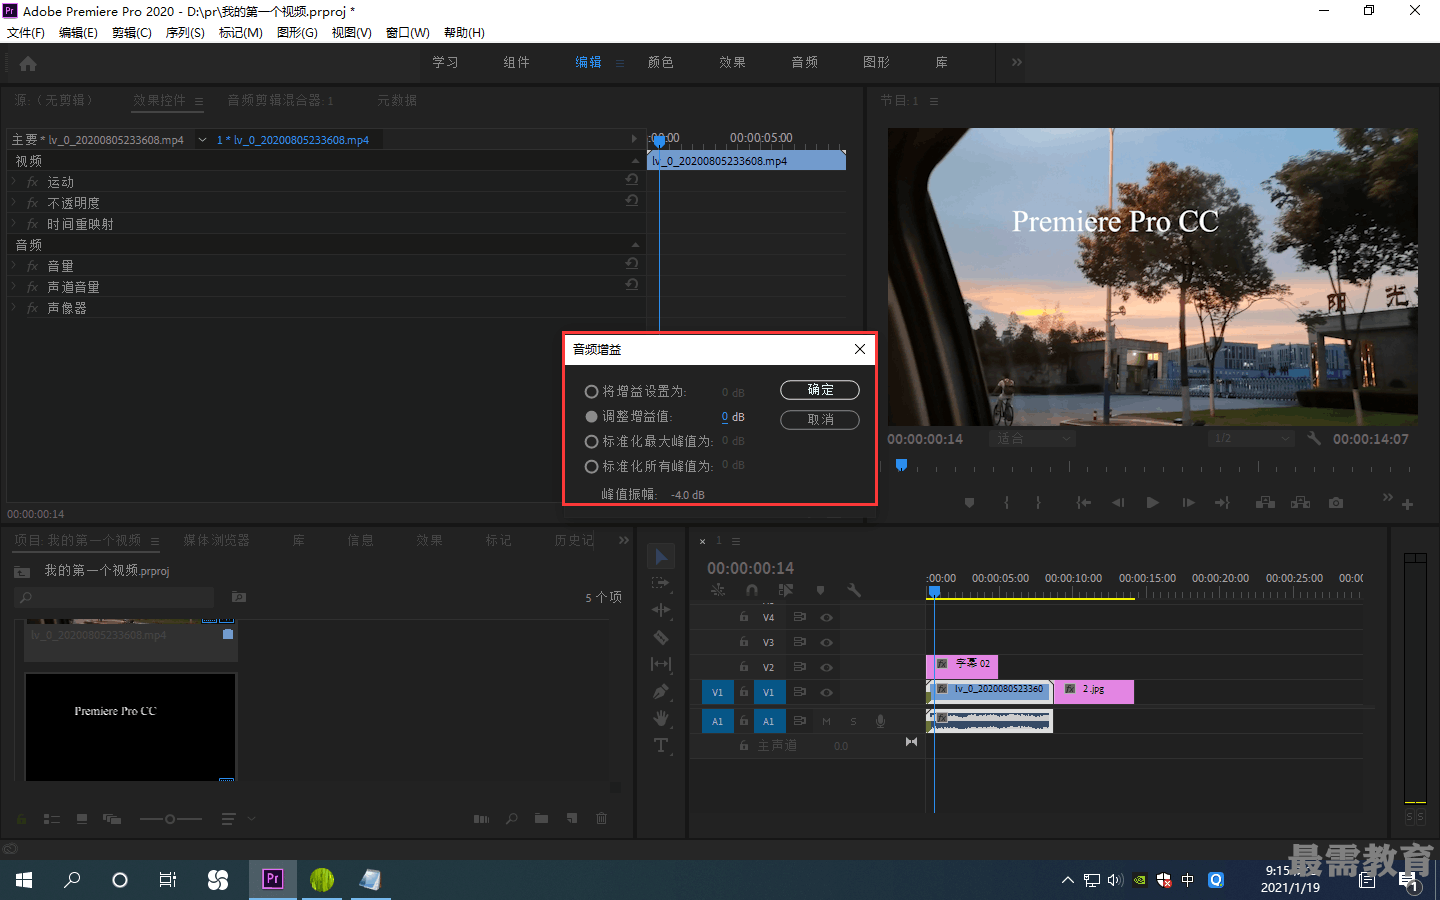Open the Clip menu
Screen dimensions: 1440x900
click(x=132, y=33)
